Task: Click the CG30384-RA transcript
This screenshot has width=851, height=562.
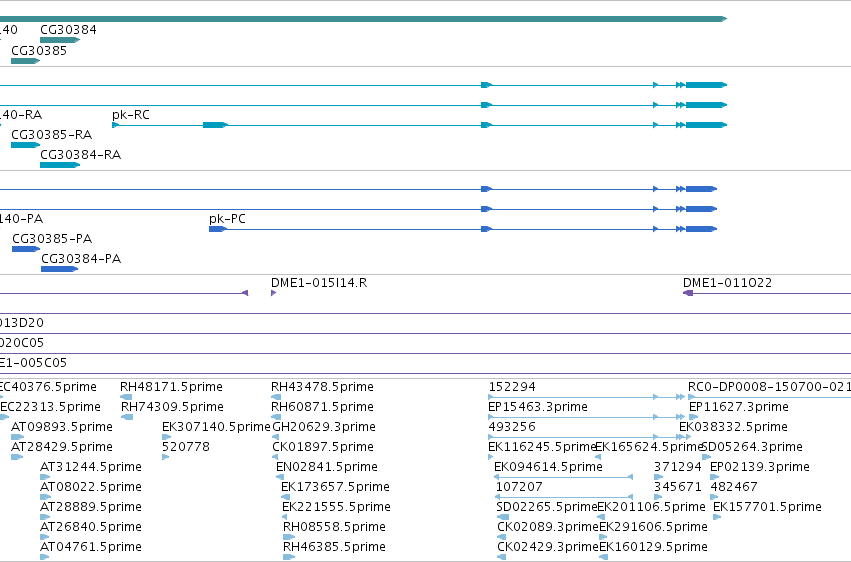Action: pos(60,165)
